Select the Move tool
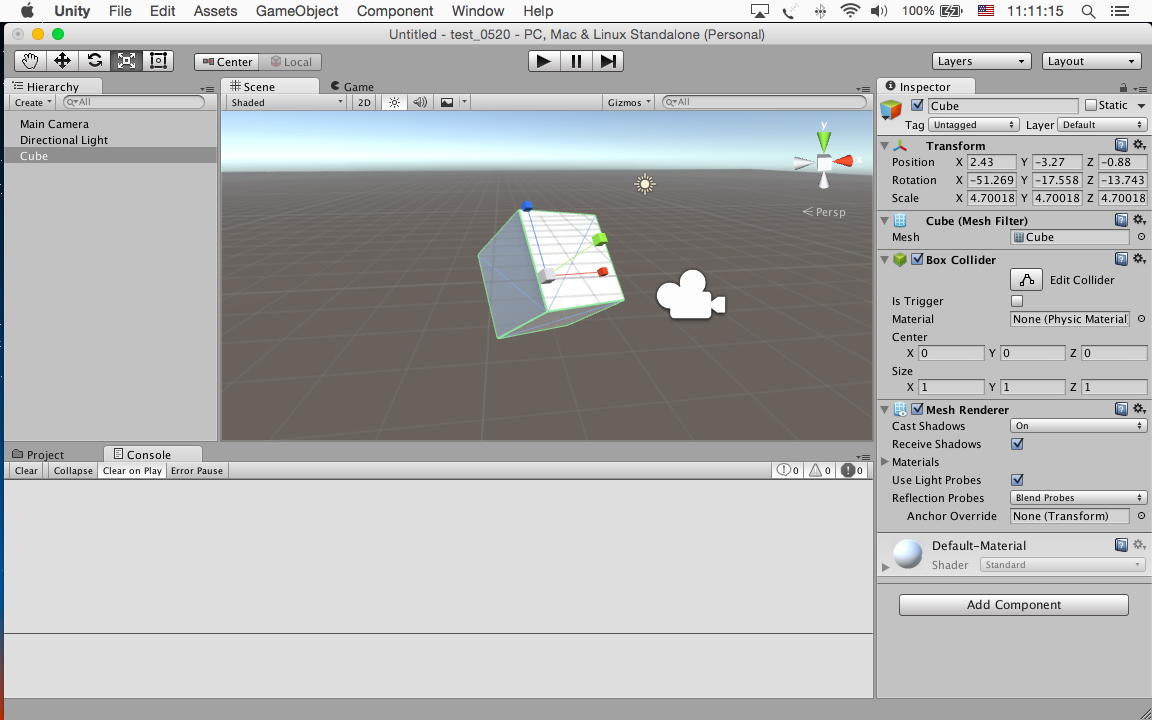Viewport: 1152px width, 720px height. pos(62,61)
